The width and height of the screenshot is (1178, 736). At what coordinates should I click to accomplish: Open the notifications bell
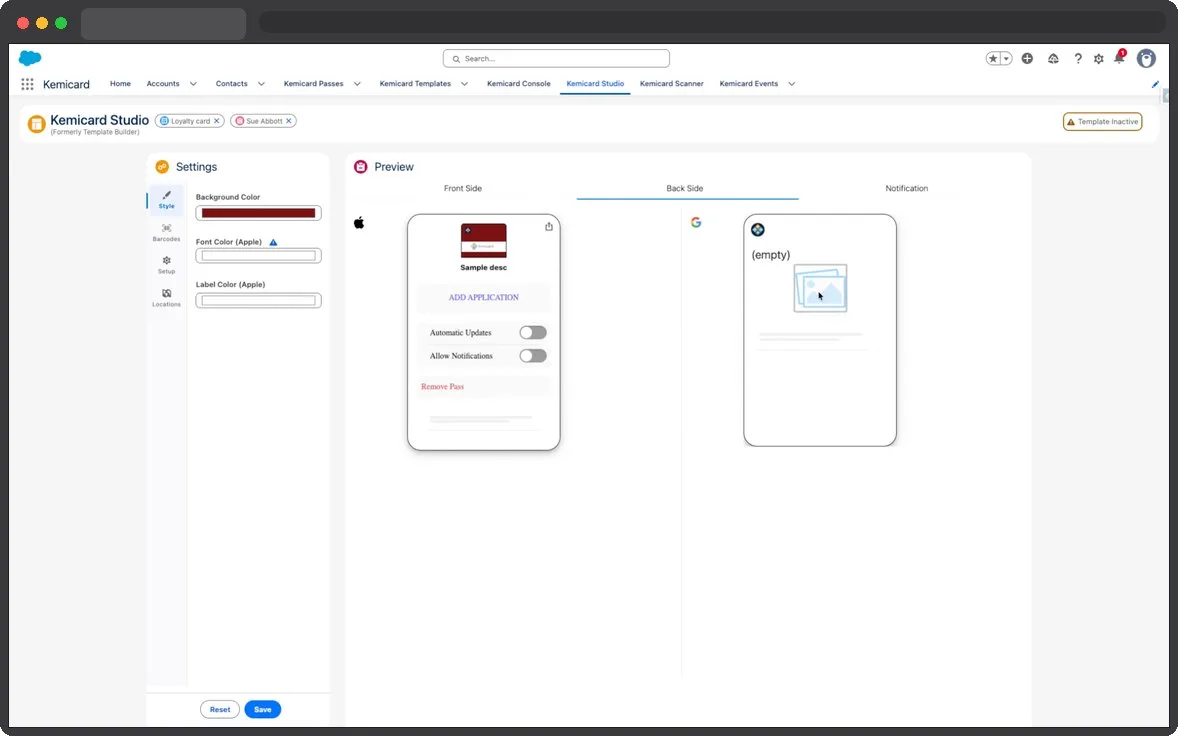click(x=1119, y=58)
